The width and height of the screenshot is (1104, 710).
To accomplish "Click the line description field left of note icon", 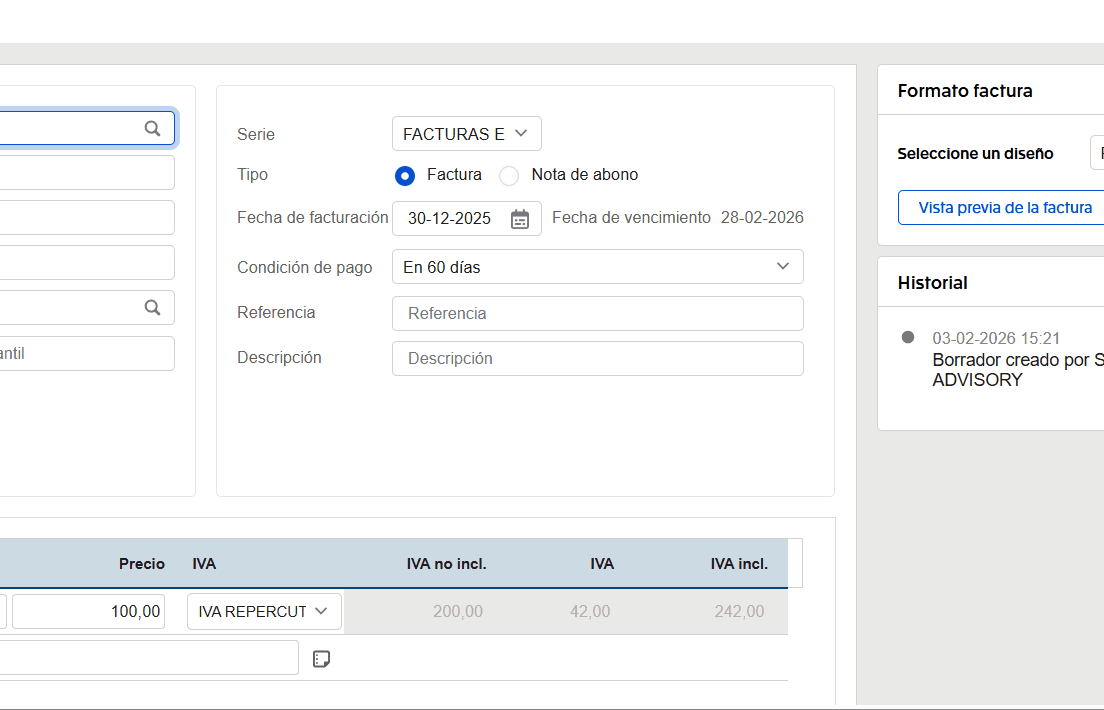I will pos(148,658).
